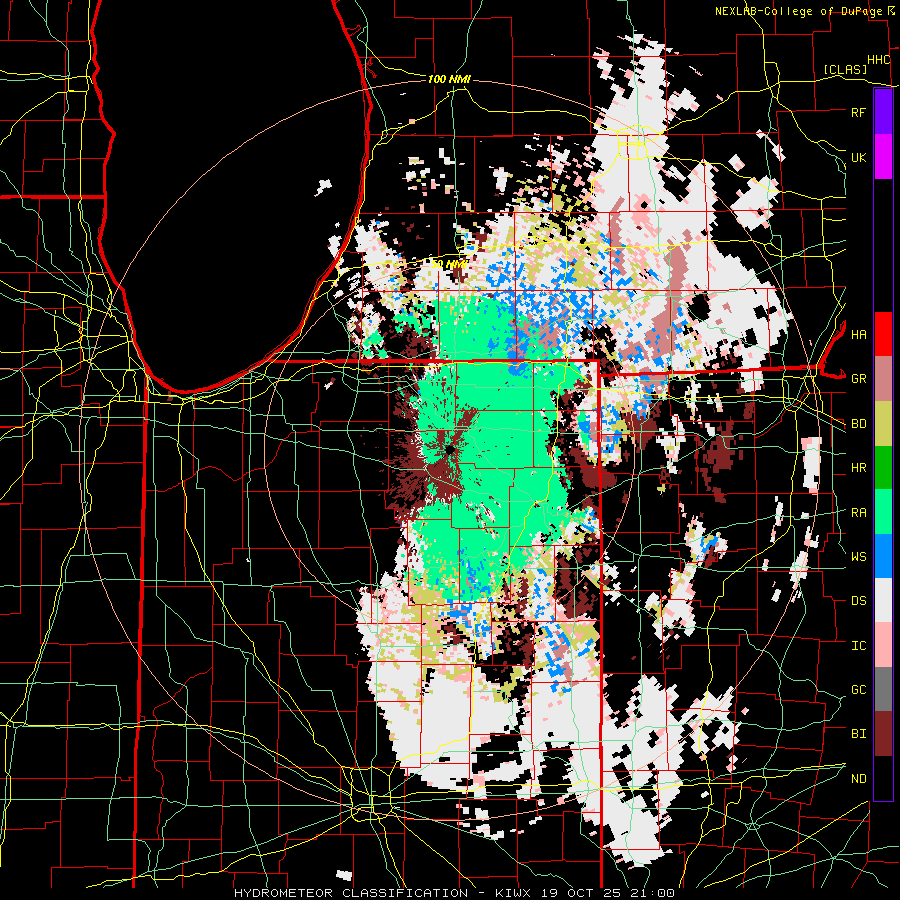Click the dark brown BI legend swatch
The image size is (900, 900).
point(883,734)
